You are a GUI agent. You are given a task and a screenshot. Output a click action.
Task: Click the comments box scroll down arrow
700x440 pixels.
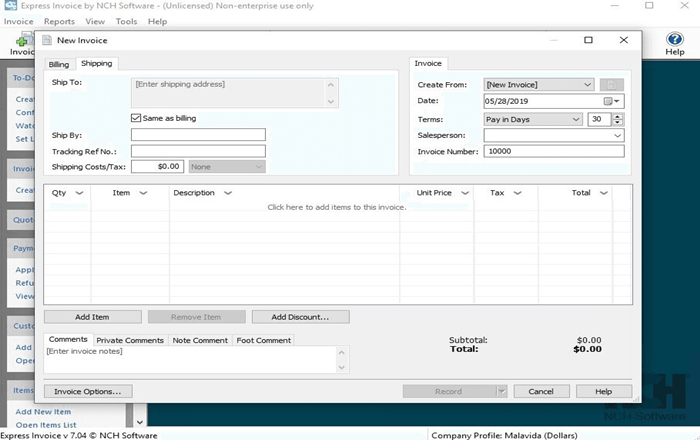tap(342, 367)
